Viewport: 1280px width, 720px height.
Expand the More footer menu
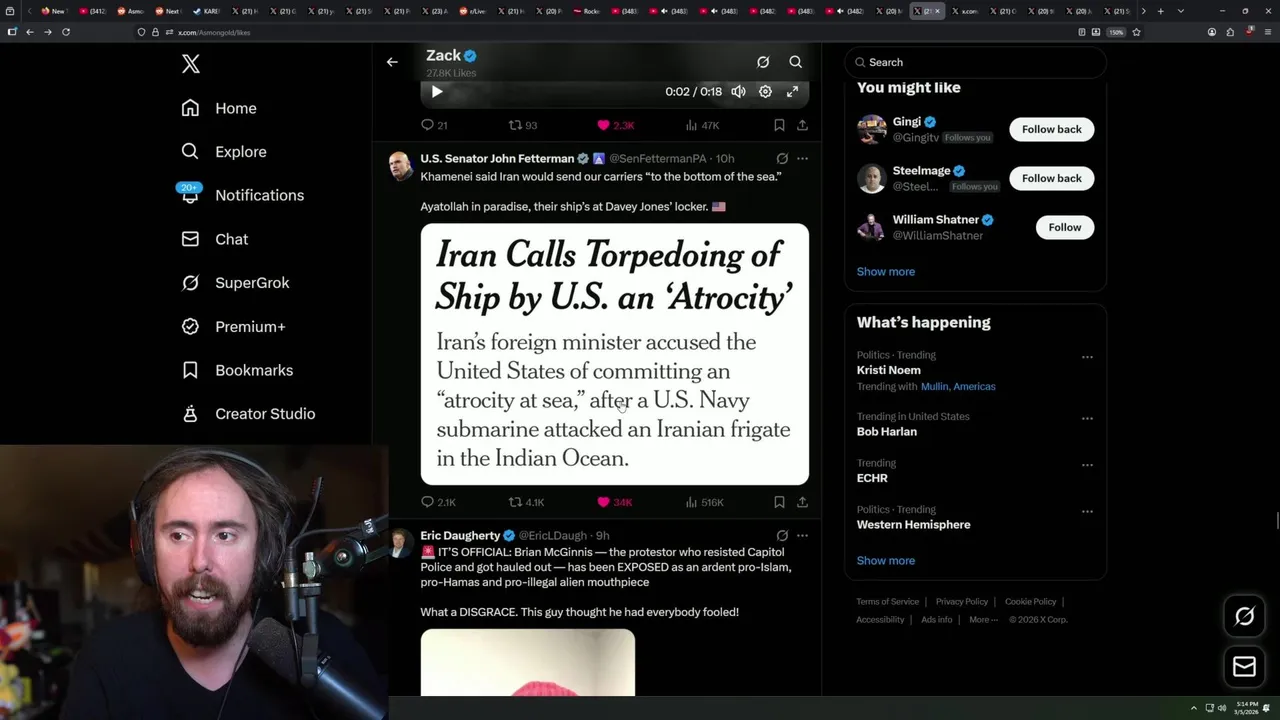coord(983,620)
